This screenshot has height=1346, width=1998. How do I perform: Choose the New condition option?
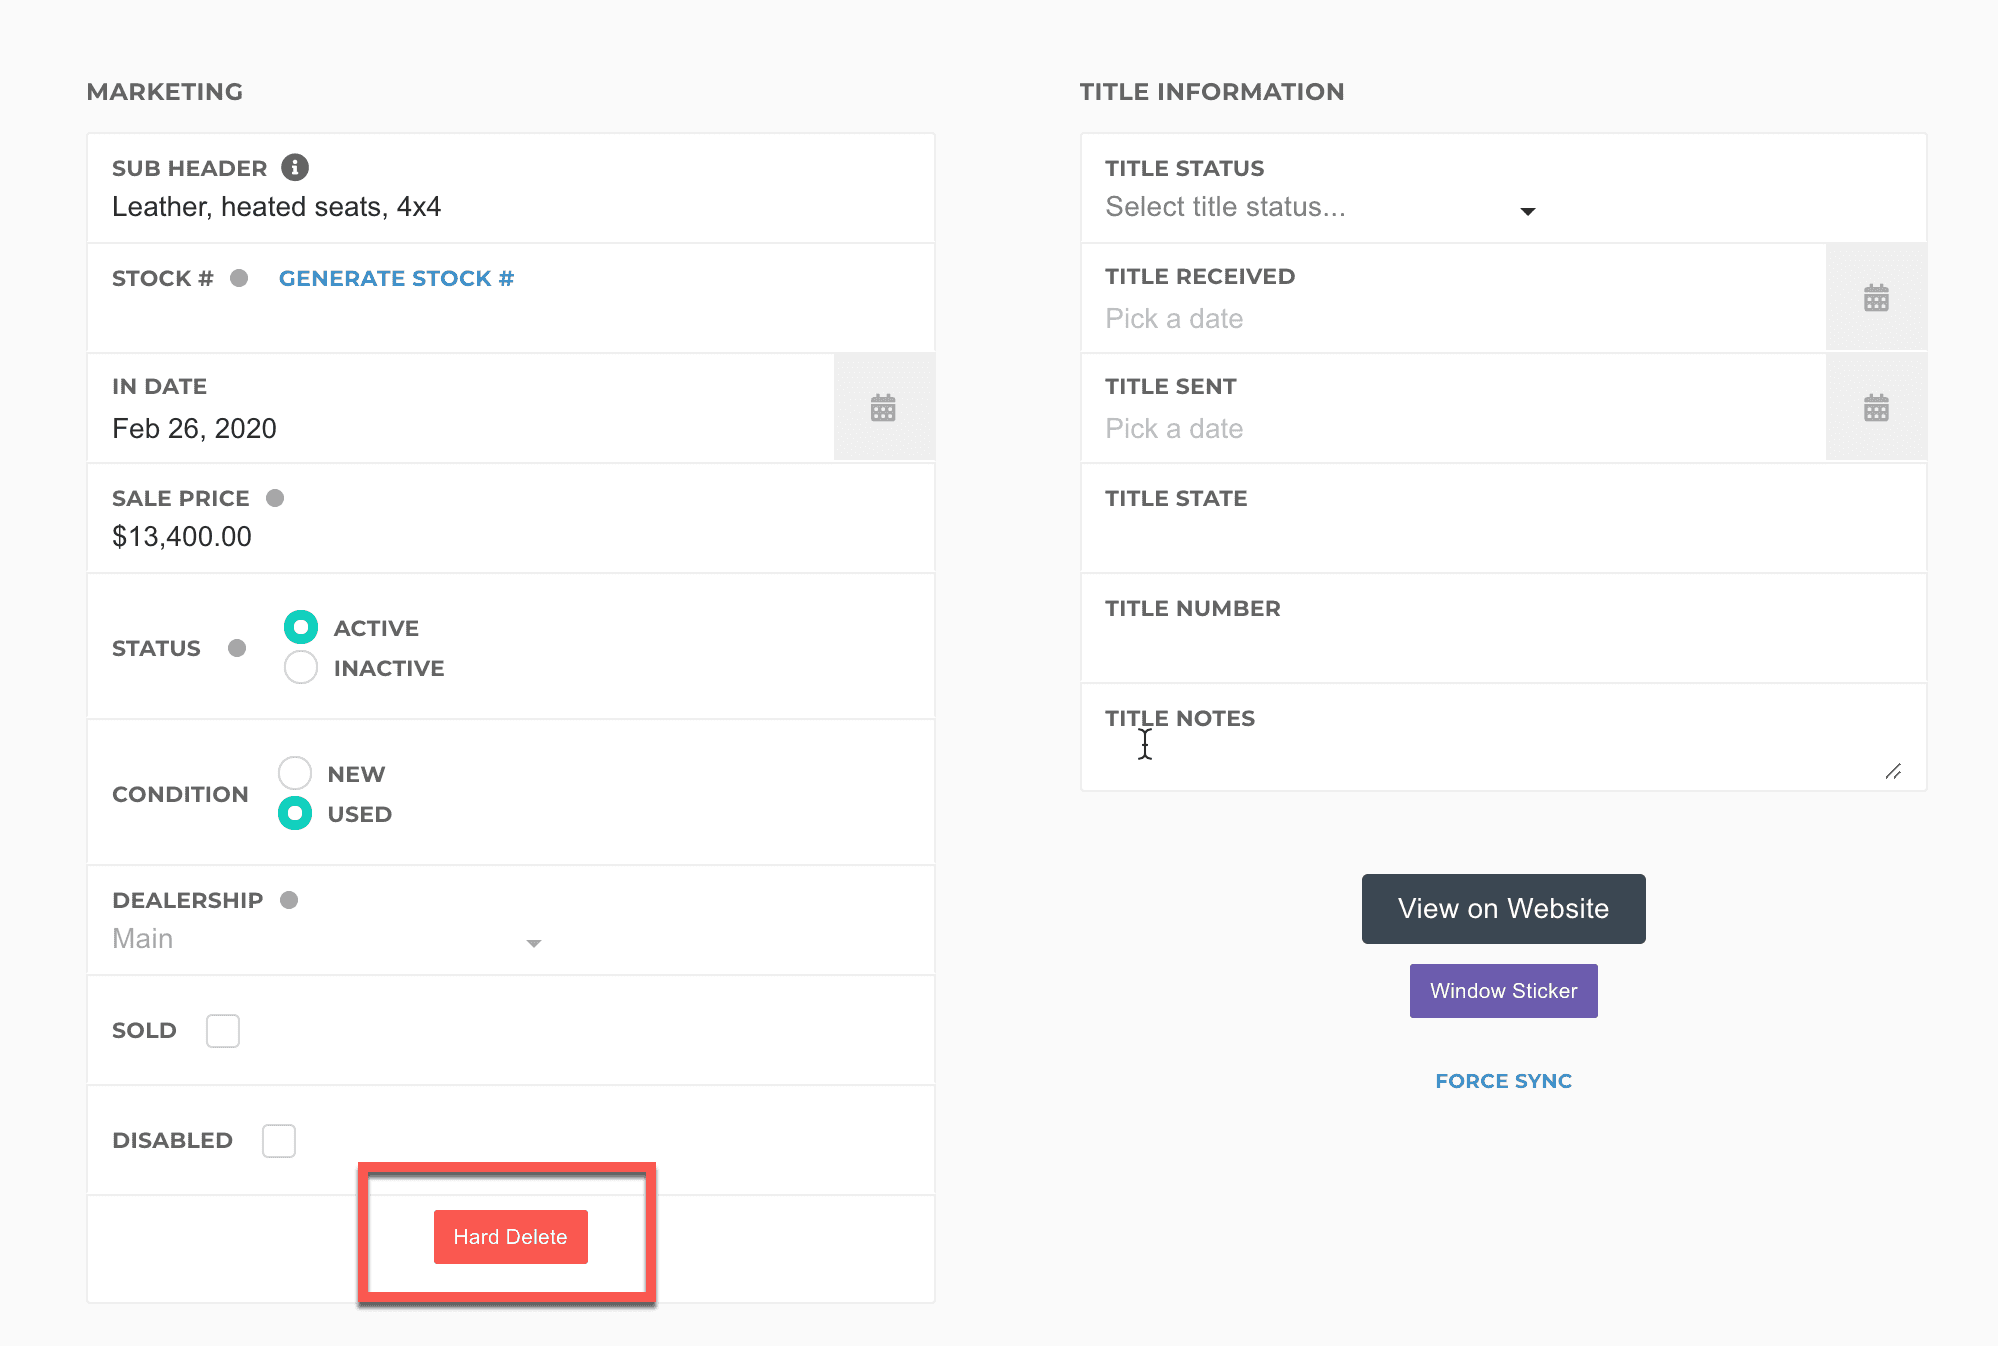click(x=295, y=773)
